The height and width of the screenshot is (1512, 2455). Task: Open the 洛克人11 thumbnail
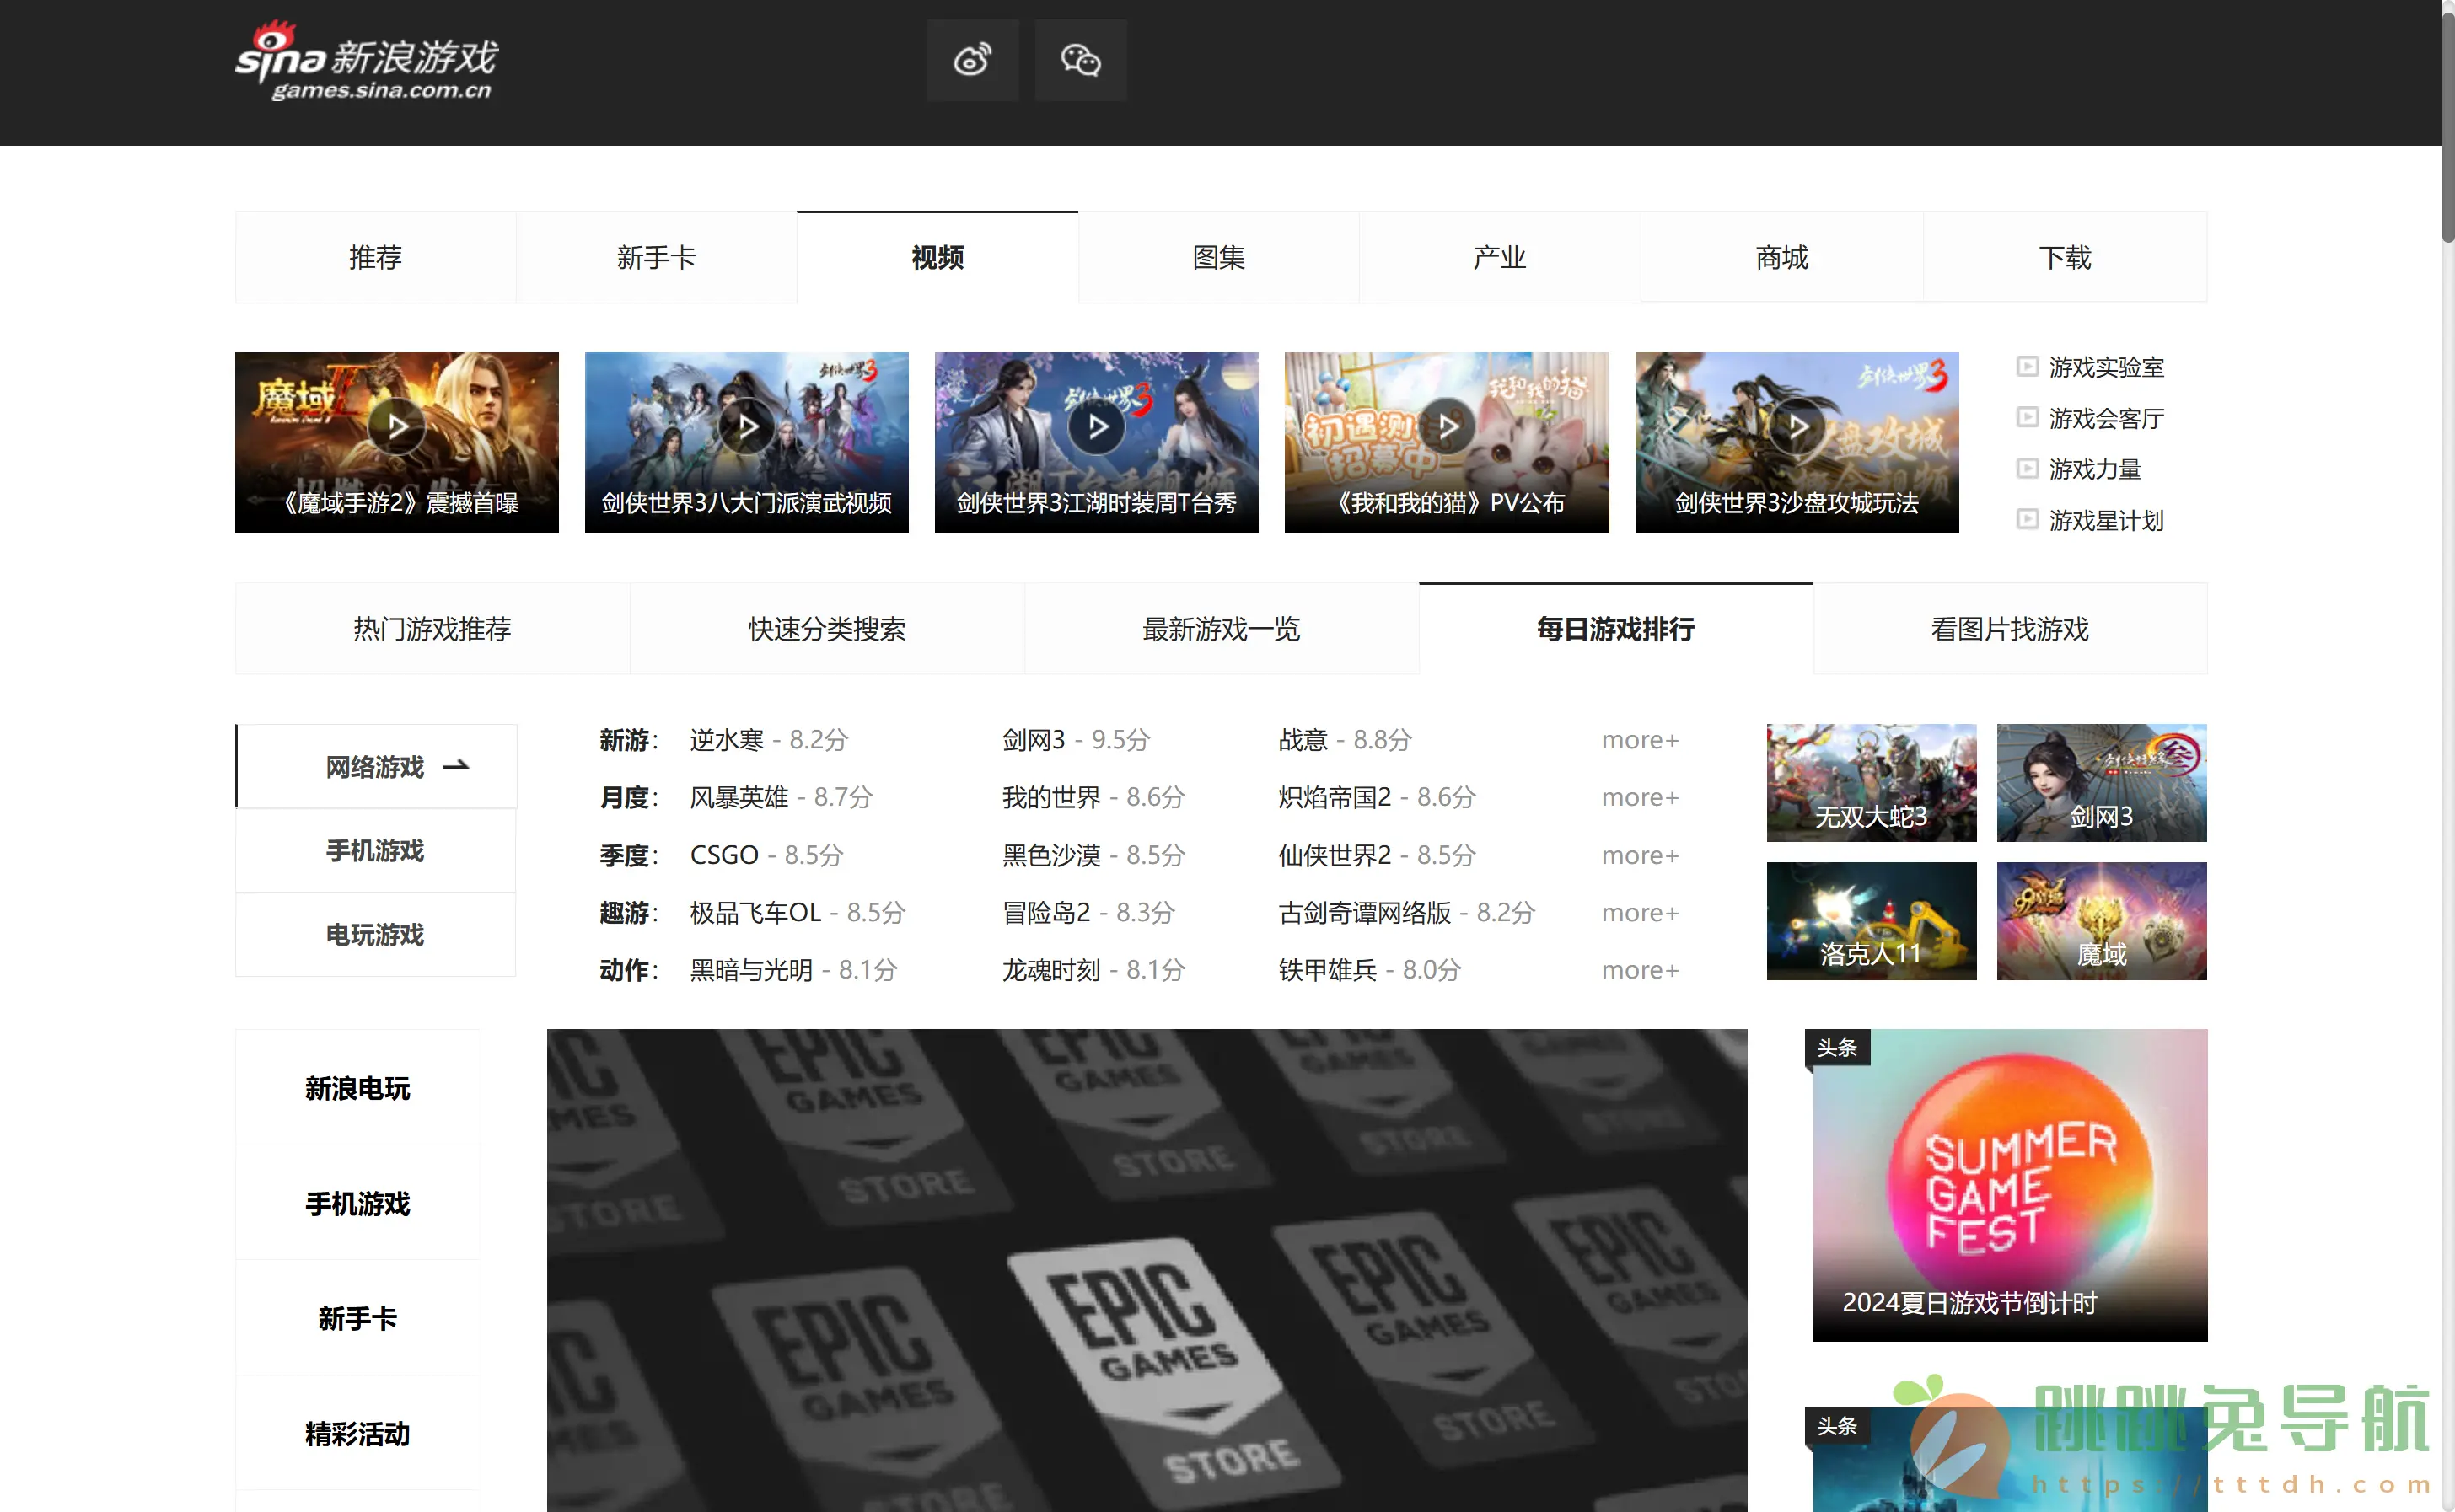click(x=1871, y=921)
